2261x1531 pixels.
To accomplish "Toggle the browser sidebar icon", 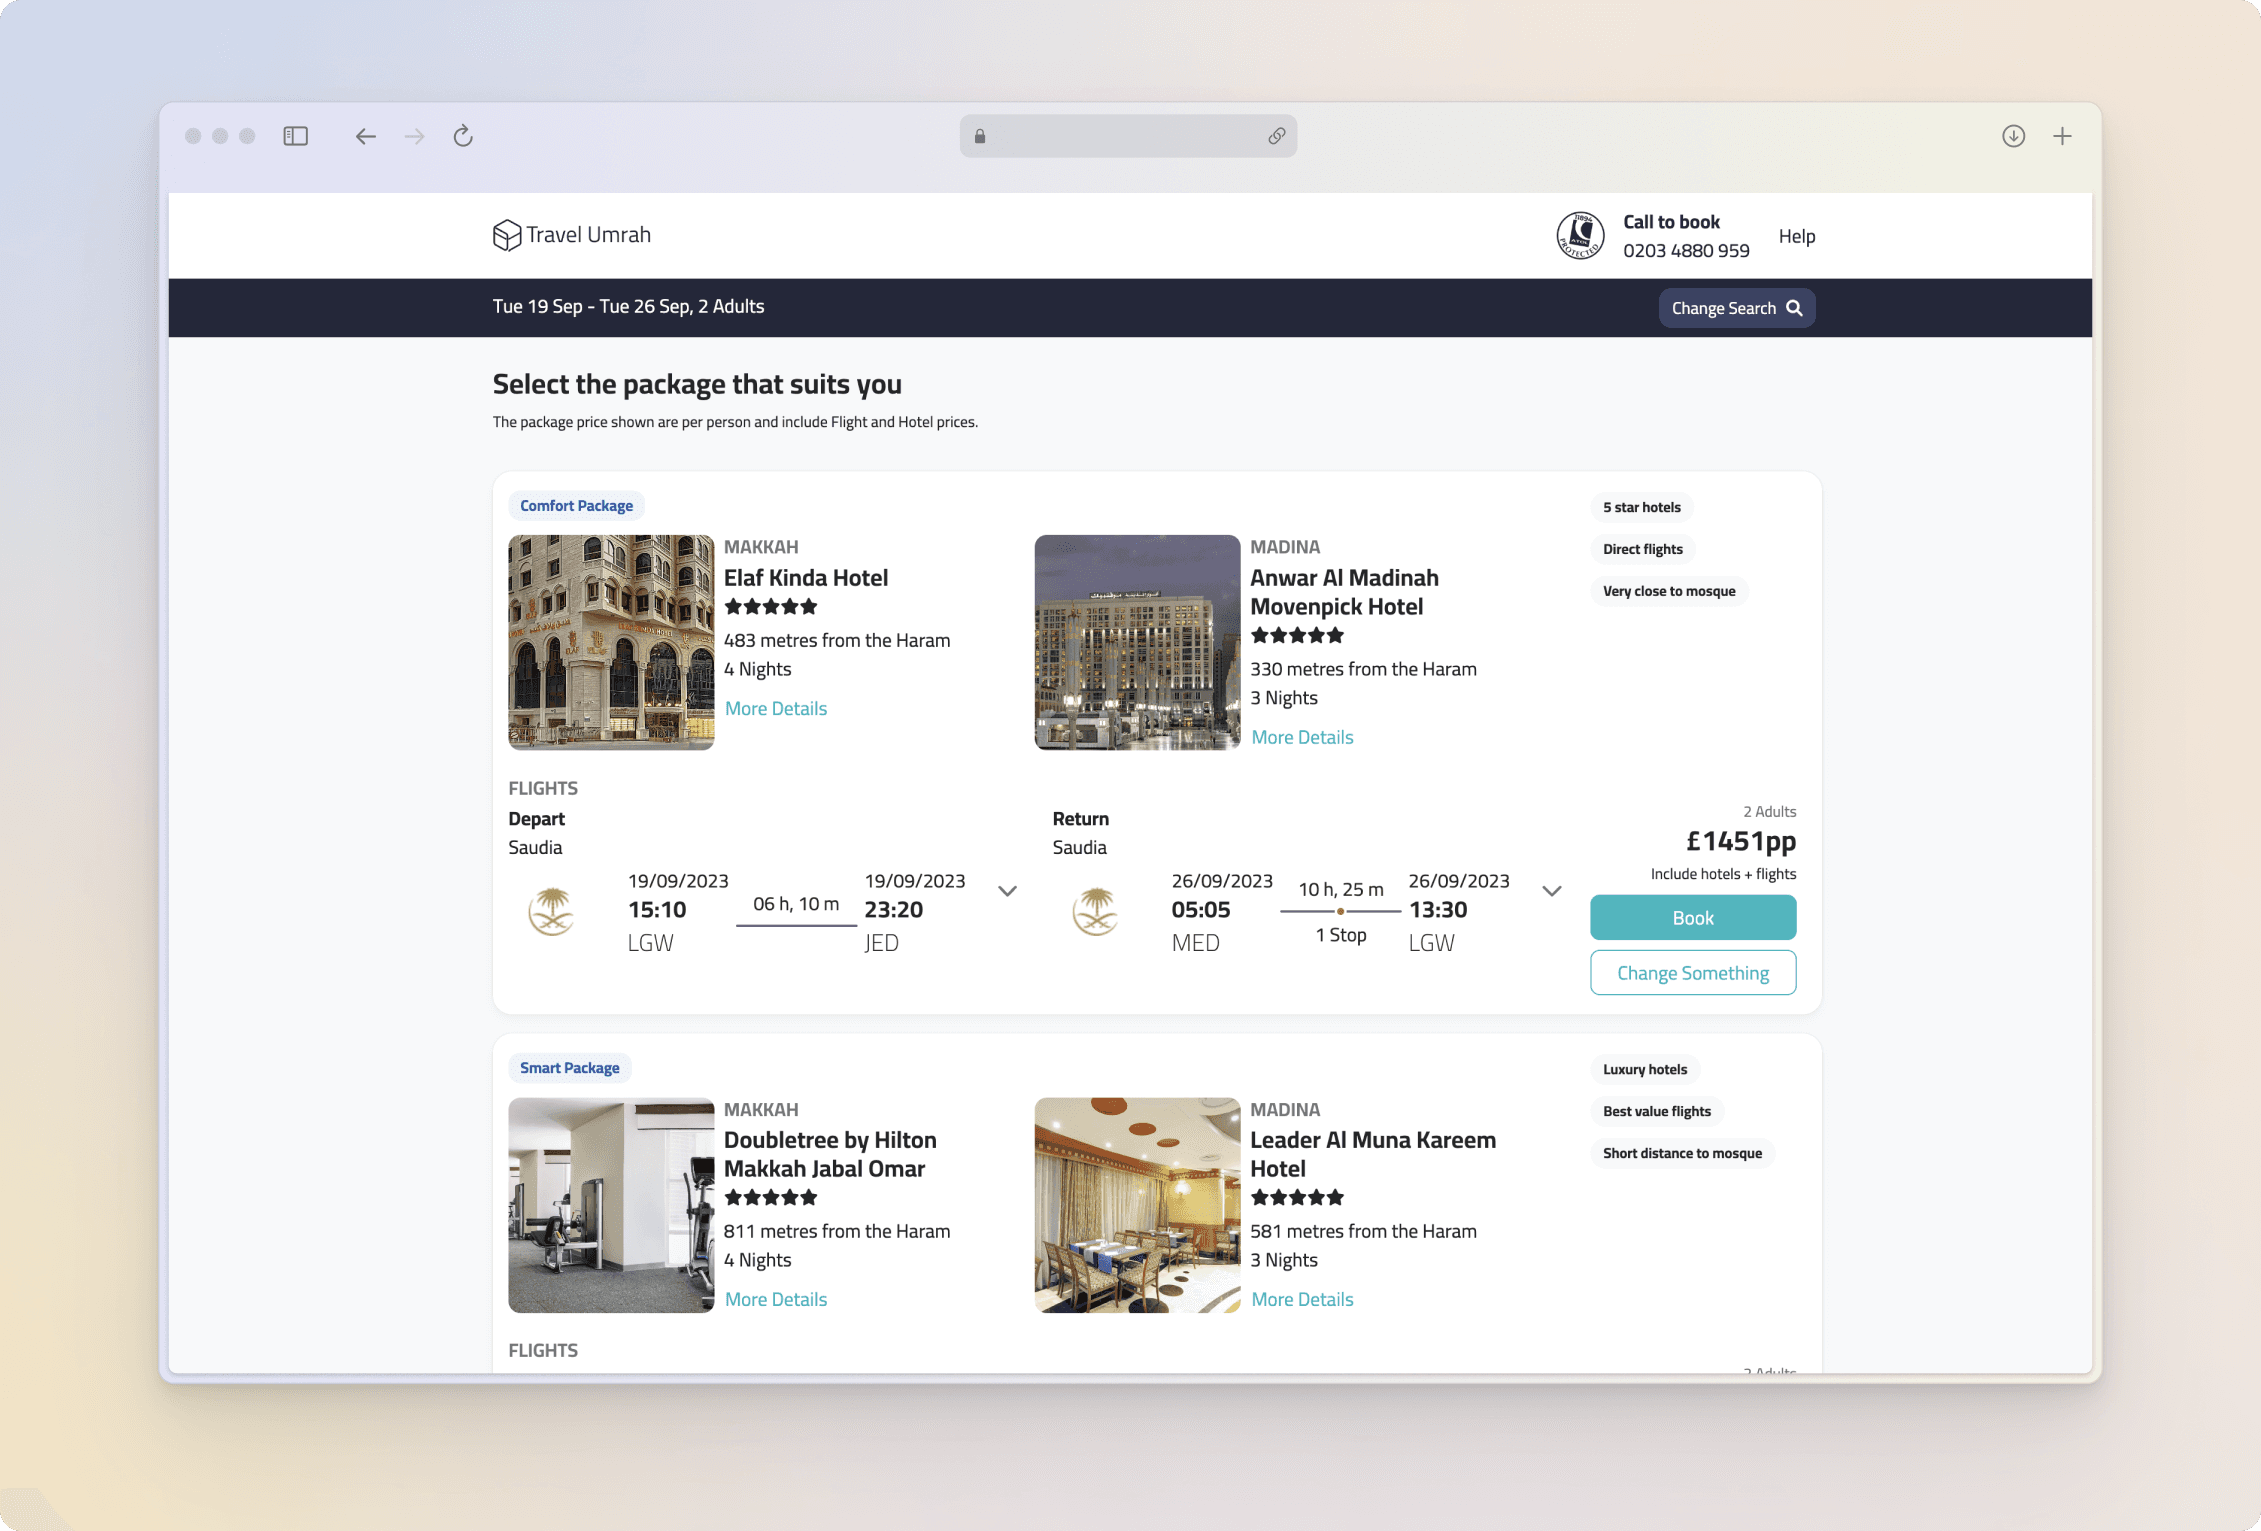I will pyautogui.click(x=295, y=136).
